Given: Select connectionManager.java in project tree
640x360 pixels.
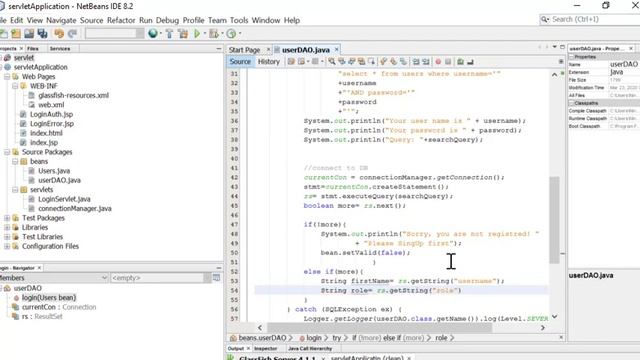Looking at the screenshot, I should 75,209.
